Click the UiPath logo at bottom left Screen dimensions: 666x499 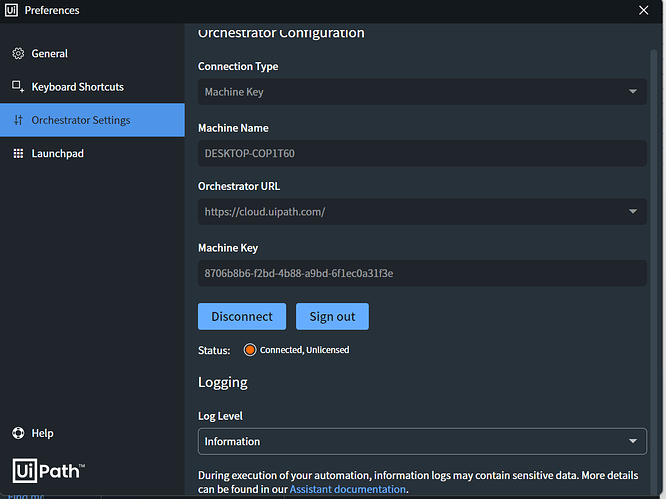pos(48,471)
